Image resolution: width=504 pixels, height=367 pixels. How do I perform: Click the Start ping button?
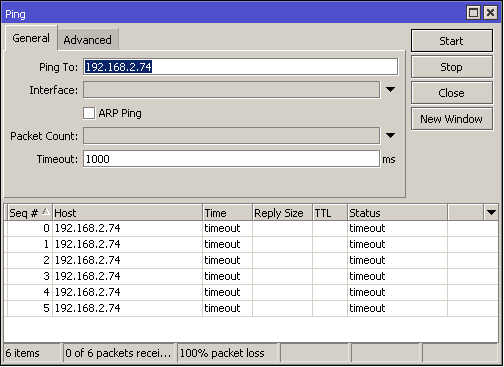[x=452, y=41]
